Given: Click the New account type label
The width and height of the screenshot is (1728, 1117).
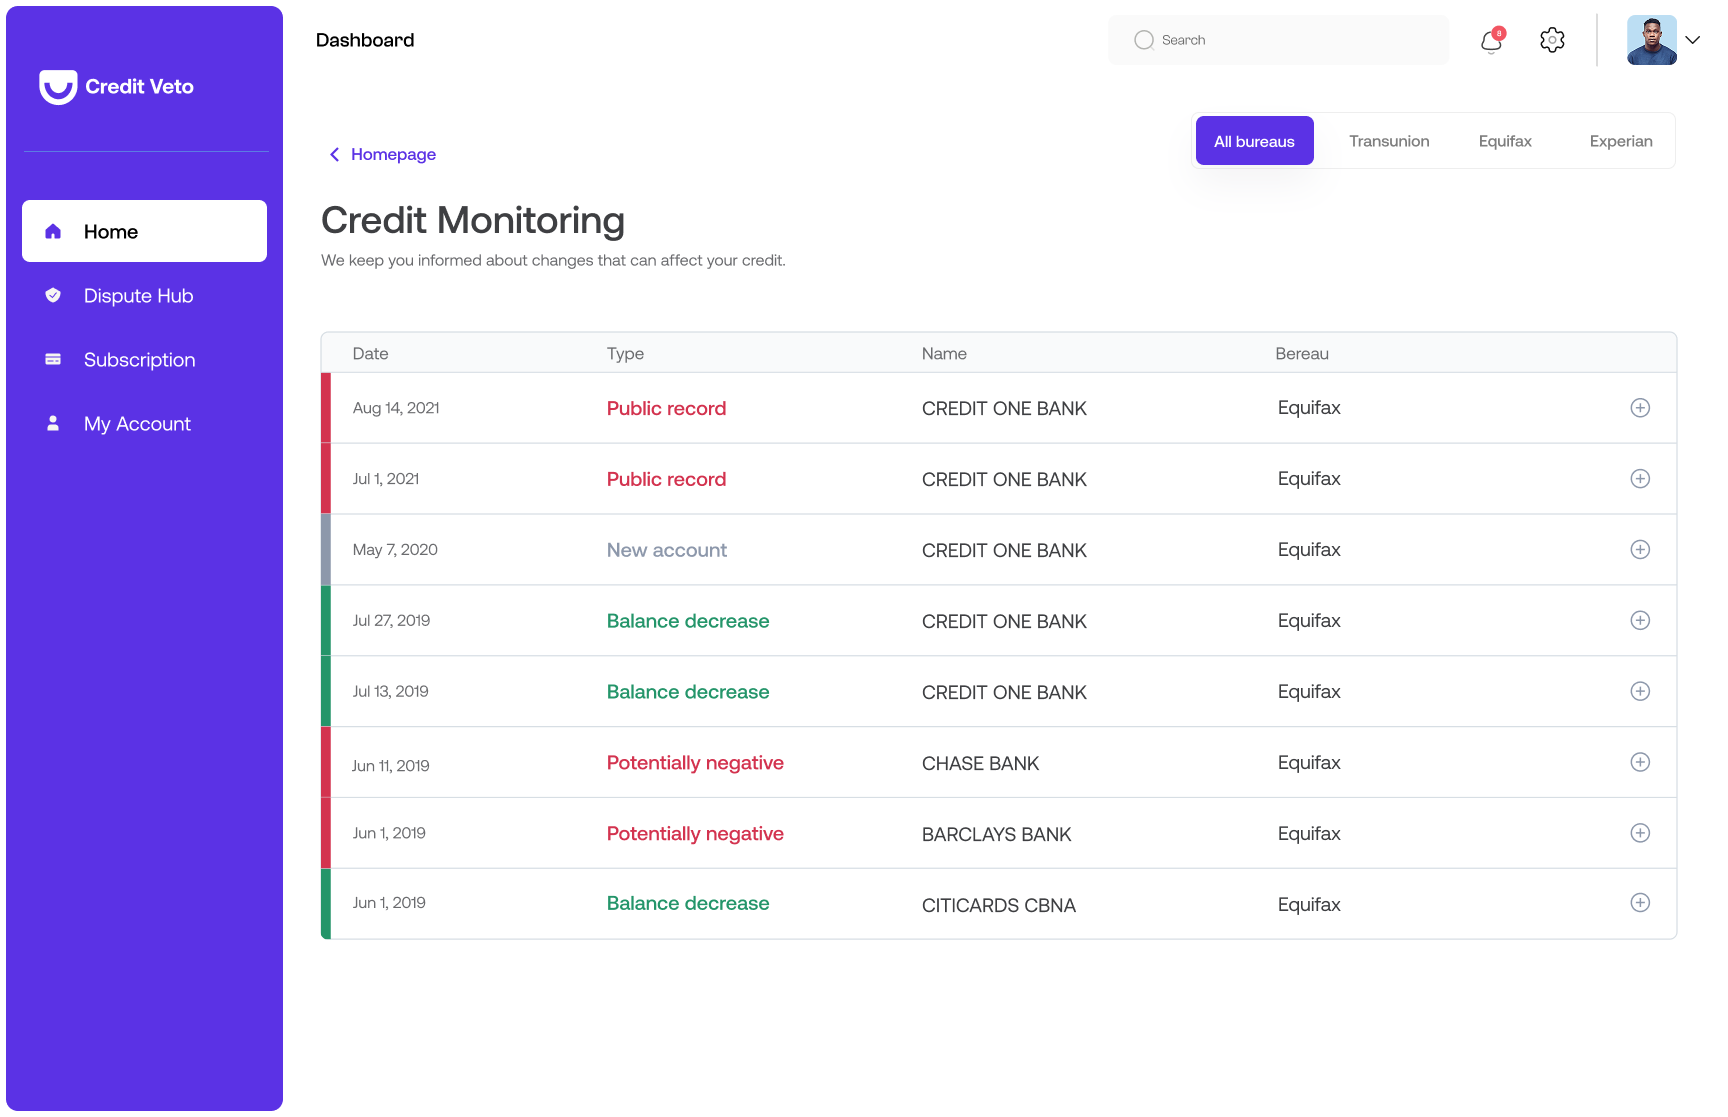Looking at the screenshot, I should tap(666, 550).
